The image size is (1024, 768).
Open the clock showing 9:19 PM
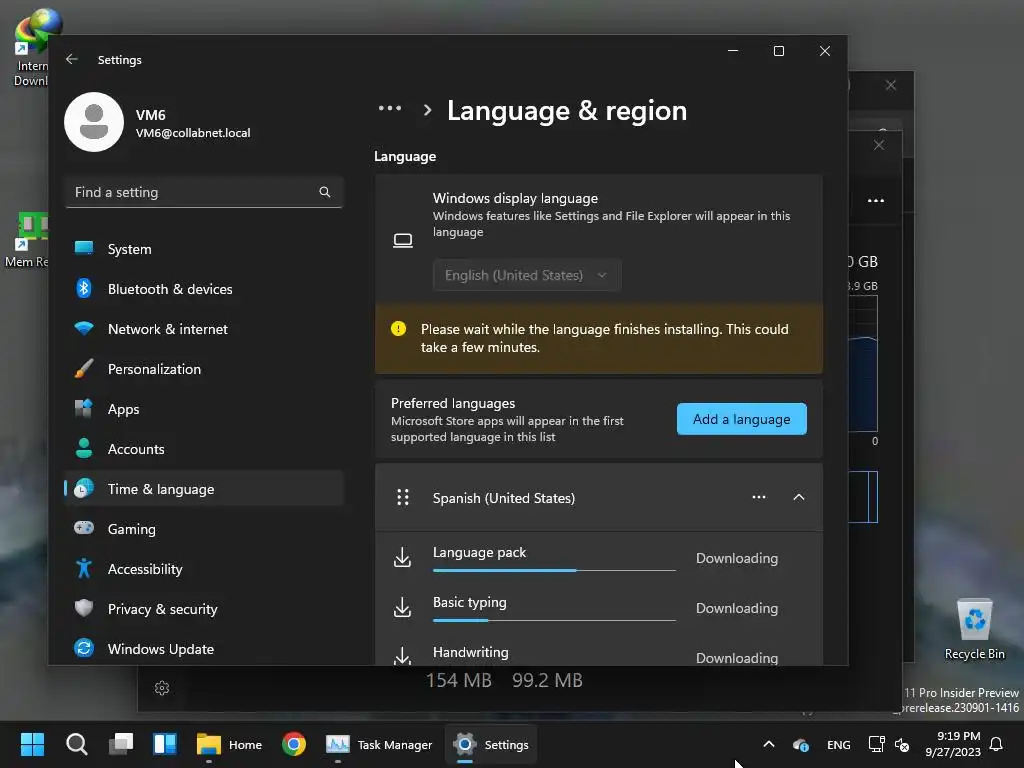click(x=952, y=744)
